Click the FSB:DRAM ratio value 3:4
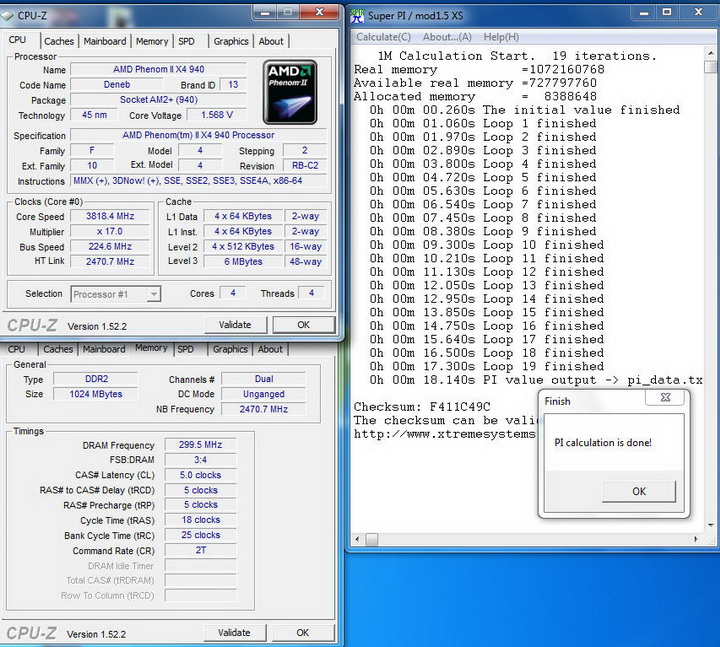This screenshot has height=647, width=720. click(x=201, y=460)
